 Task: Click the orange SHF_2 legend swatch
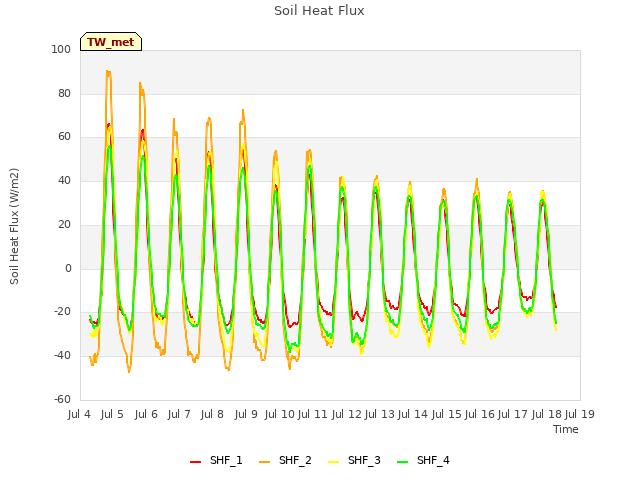[264, 462]
